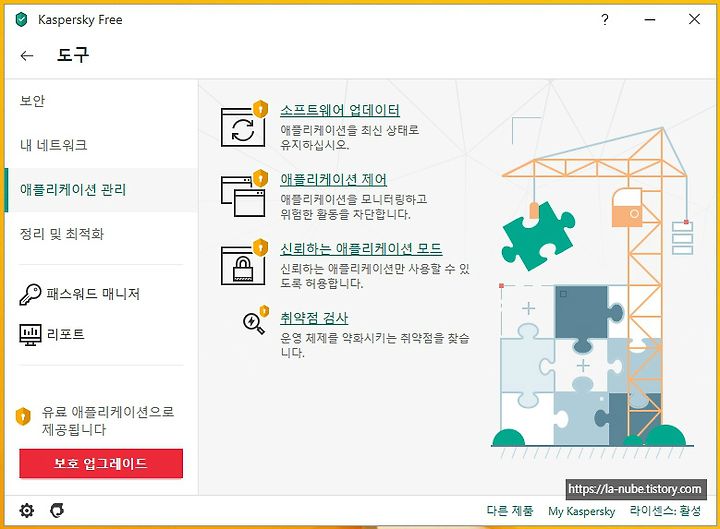This screenshot has width=720, height=529.
Task: Open the 애플리케이션 제어 link
Action: click(x=333, y=179)
